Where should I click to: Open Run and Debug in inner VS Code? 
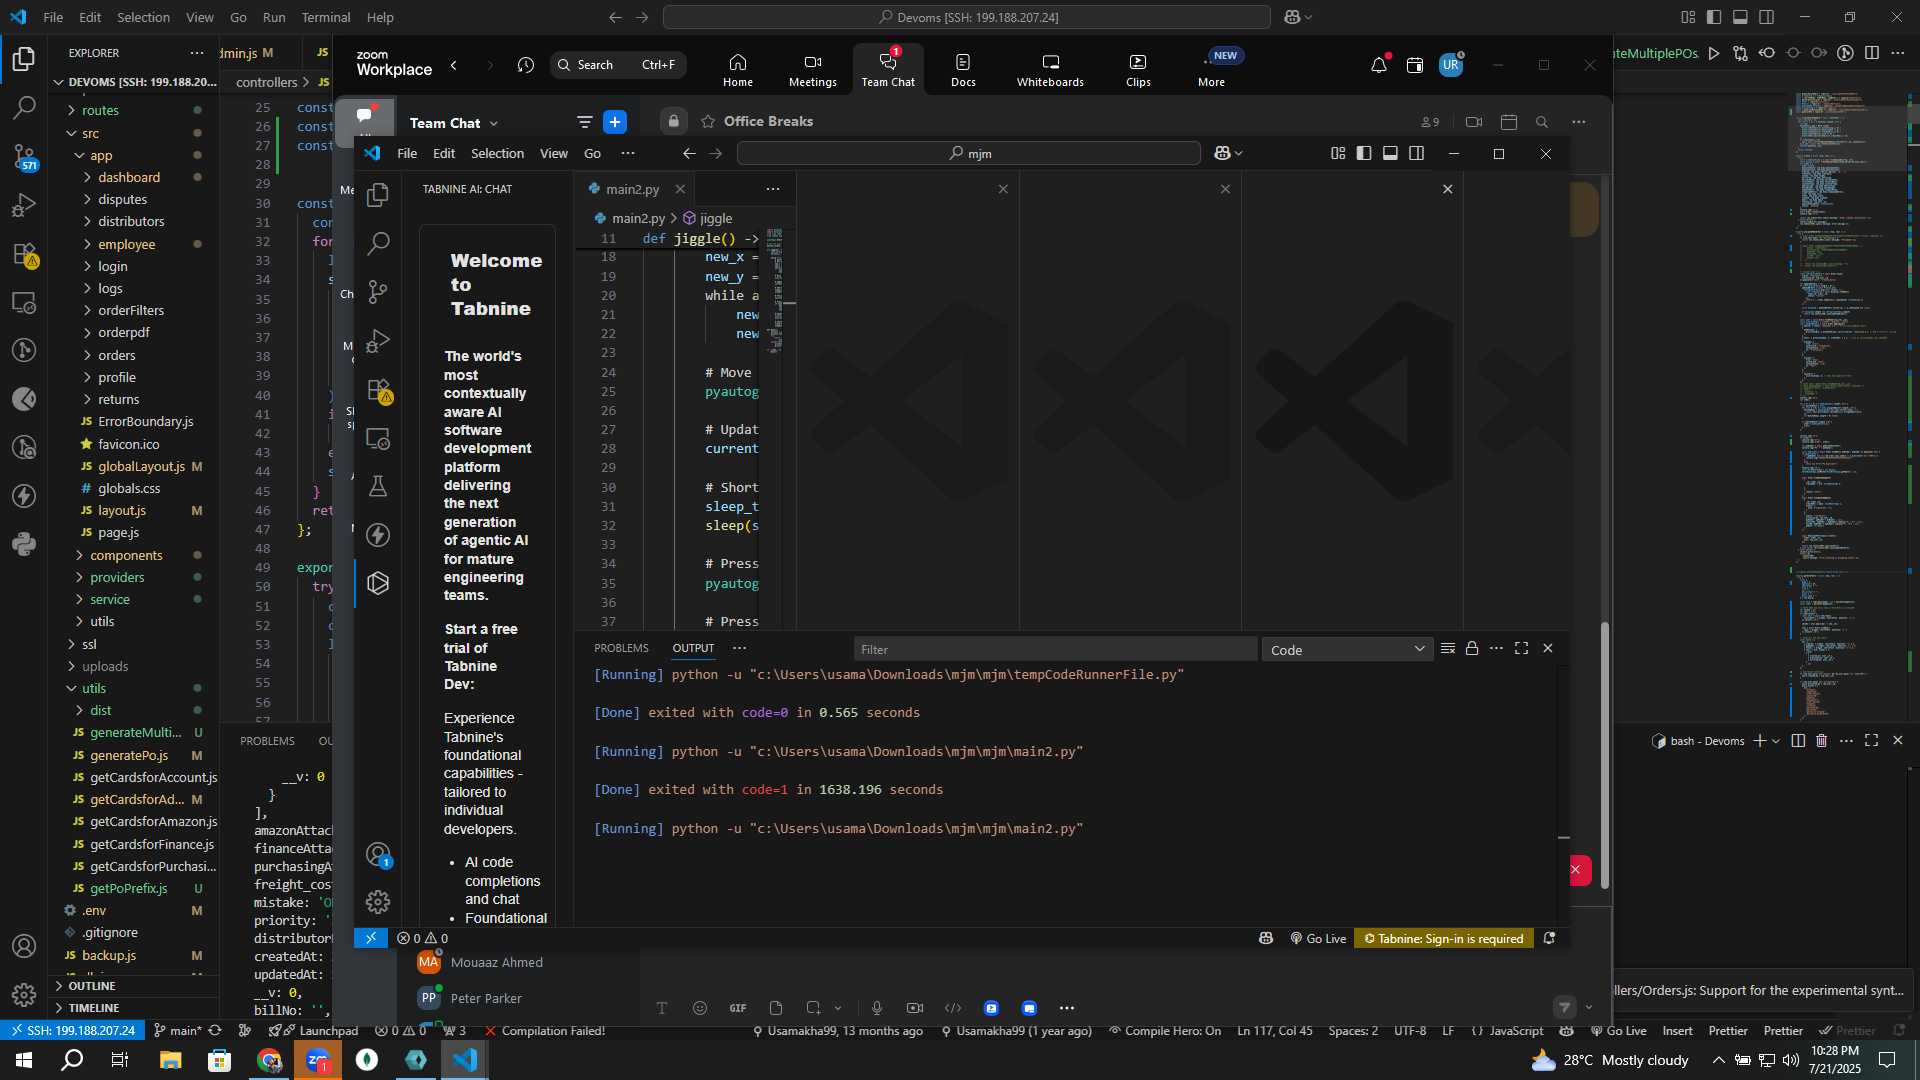pyautogui.click(x=378, y=341)
